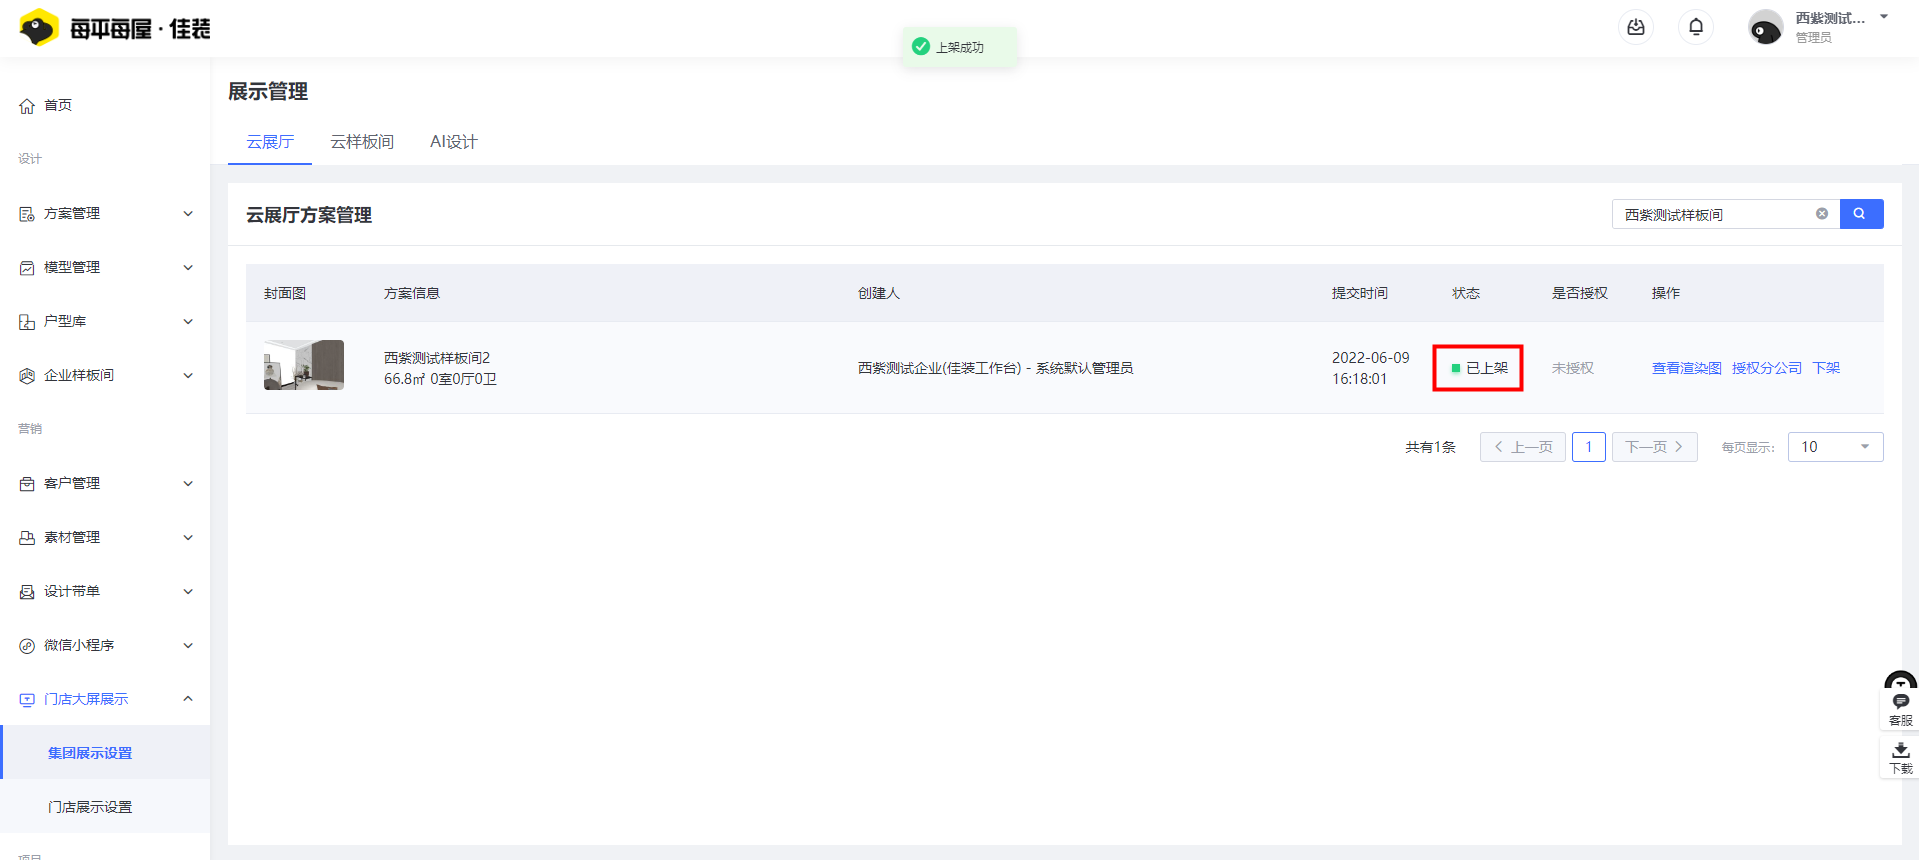Switch to 云样板间 tab
The width and height of the screenshot is (1919, 860).
tap(362, 142)
